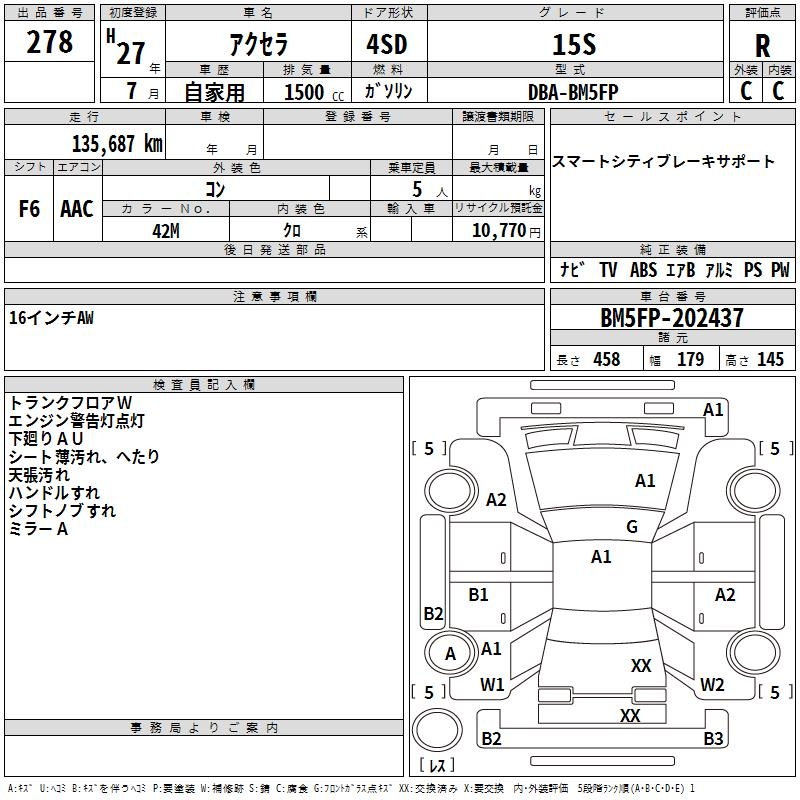Image resolution: width=800 pixels, height=800 pixels.
Task: Click the アルミ equipment entry
Action: tap(719, 269)
